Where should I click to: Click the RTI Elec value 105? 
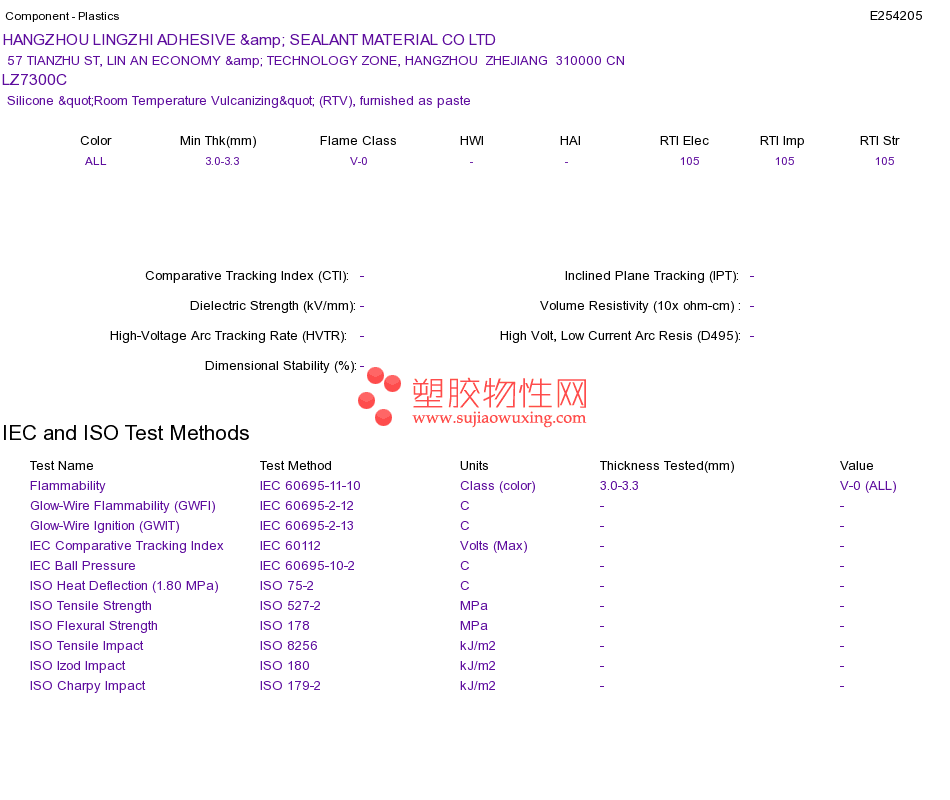689,161
